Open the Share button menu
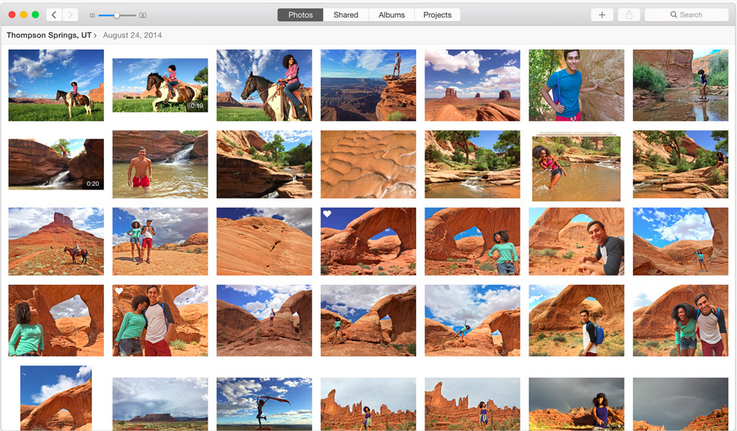Screen dimensions: 737x431 [x=629, y=15]
